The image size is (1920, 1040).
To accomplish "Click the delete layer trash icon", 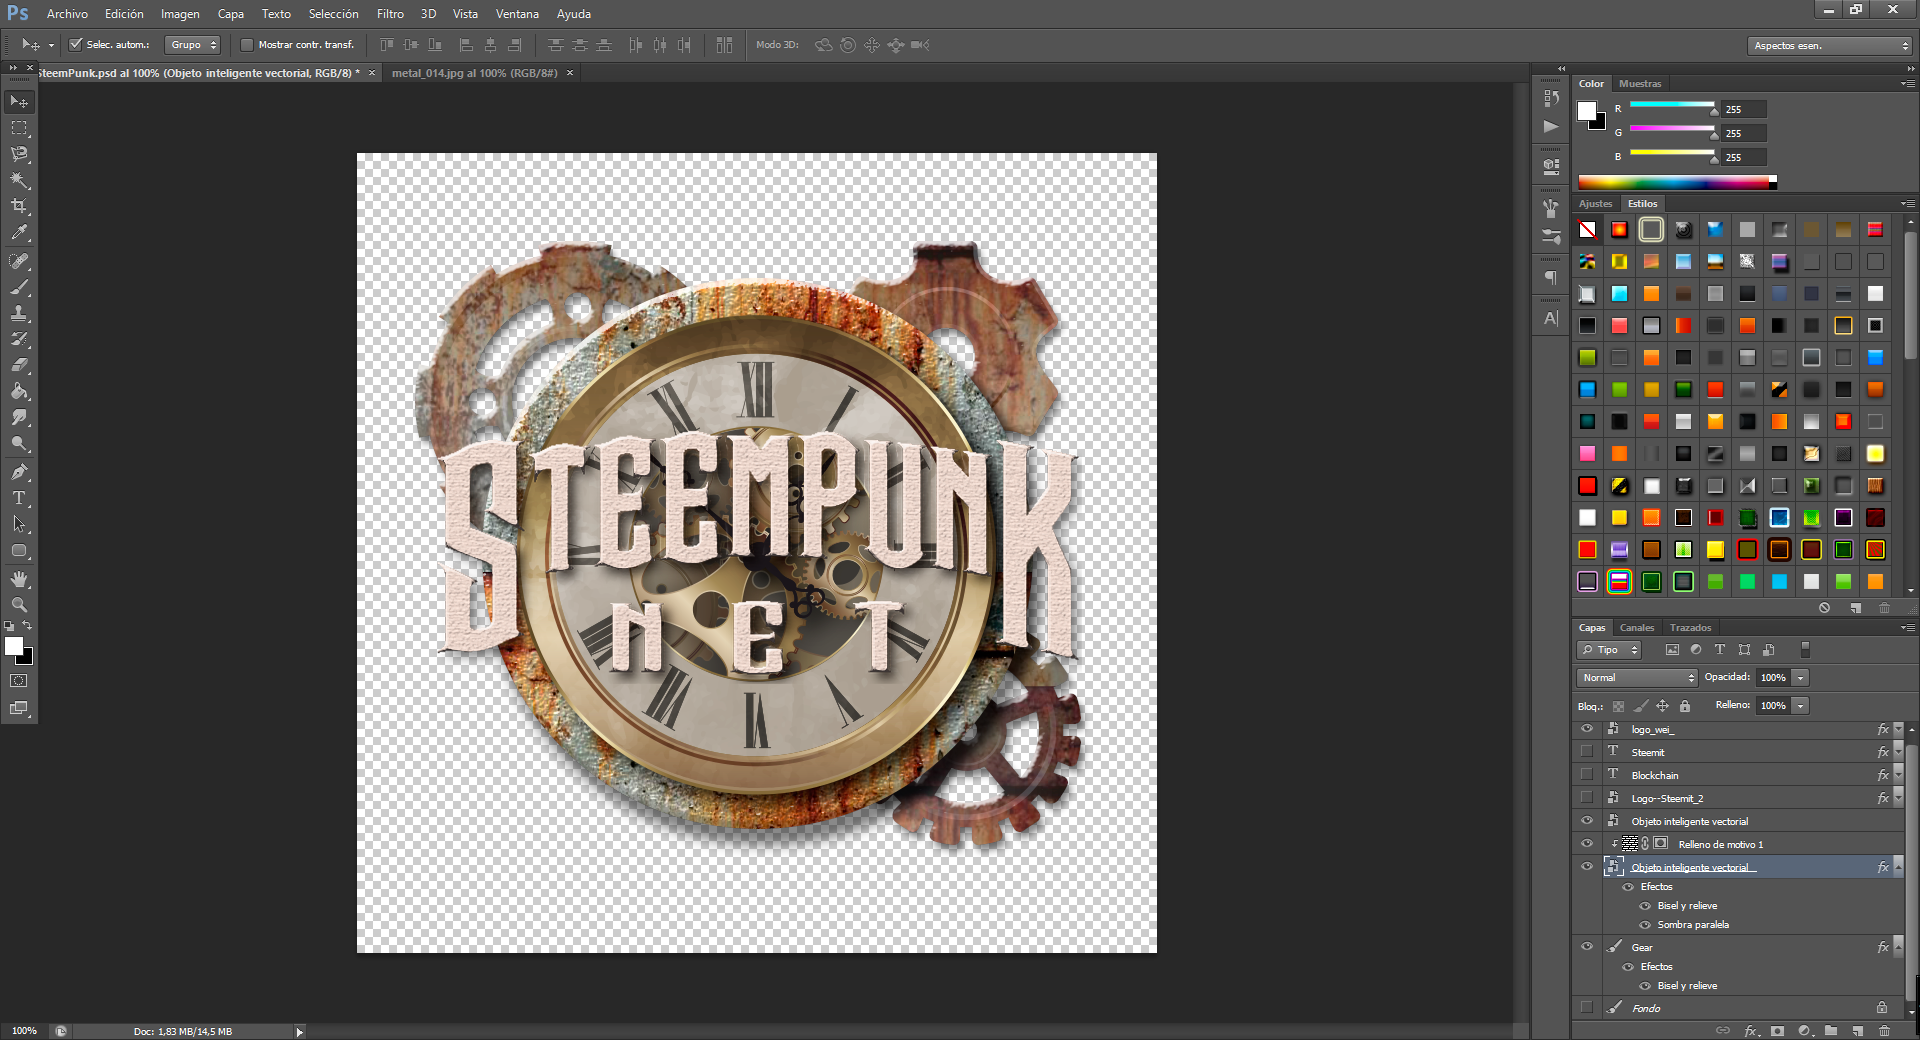I will (x=1885, y=1030).
